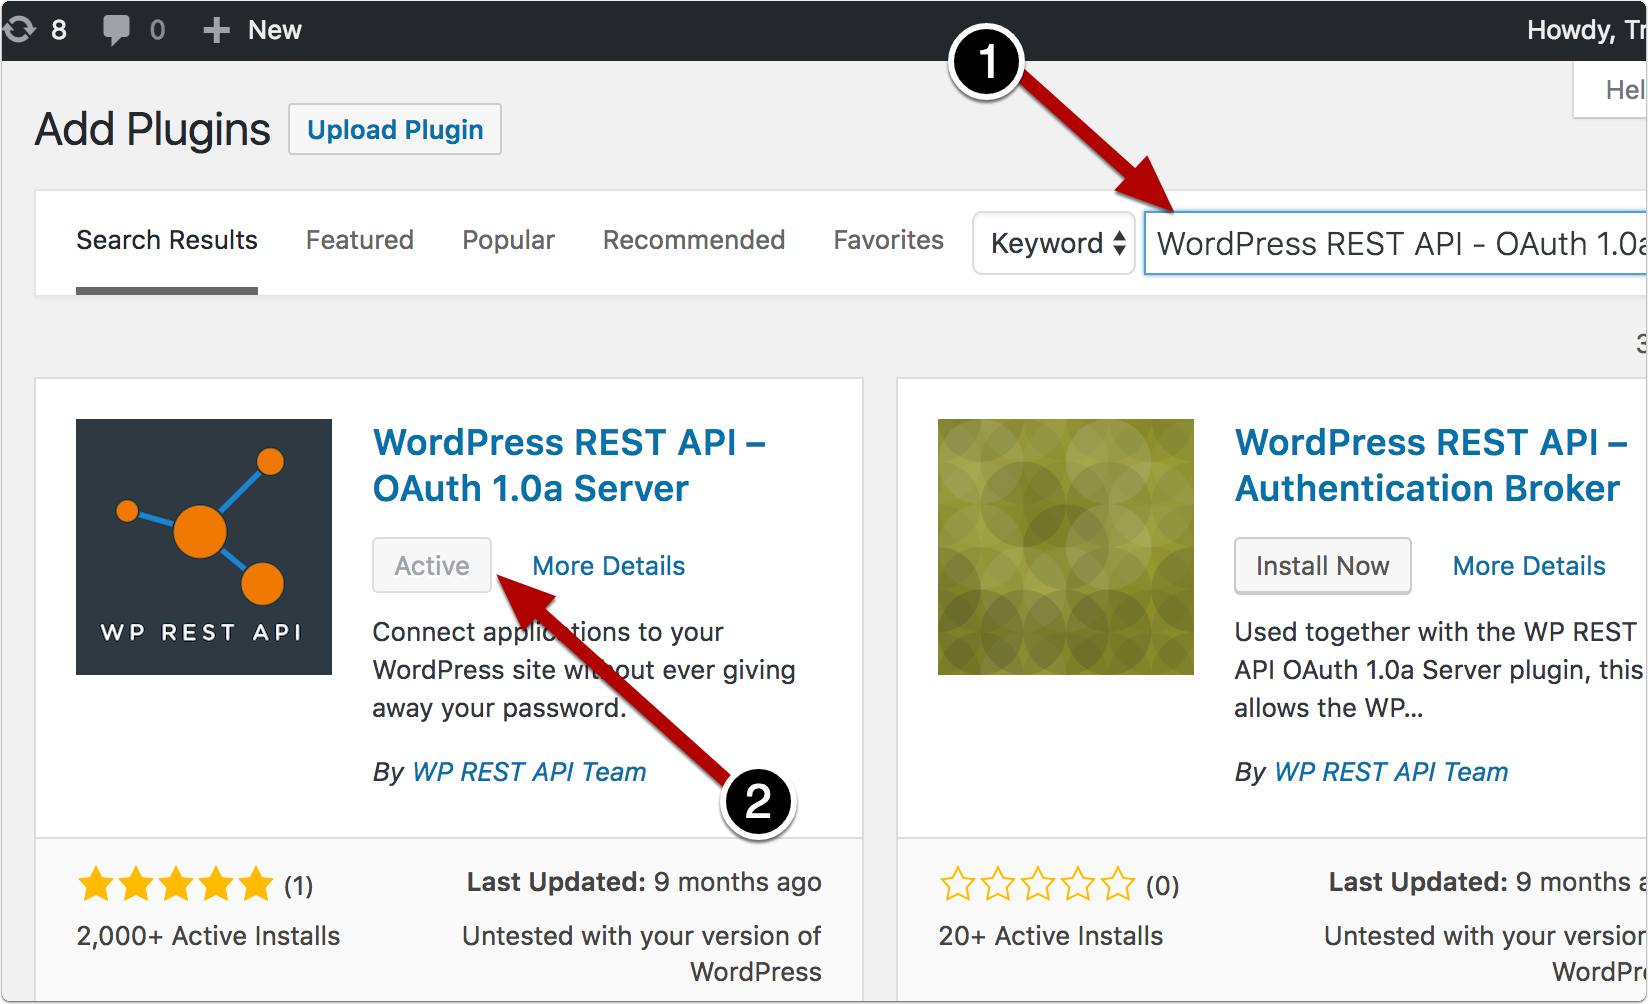
Task: Focus the plugin search input field
Action: (x=1396, y=243)
